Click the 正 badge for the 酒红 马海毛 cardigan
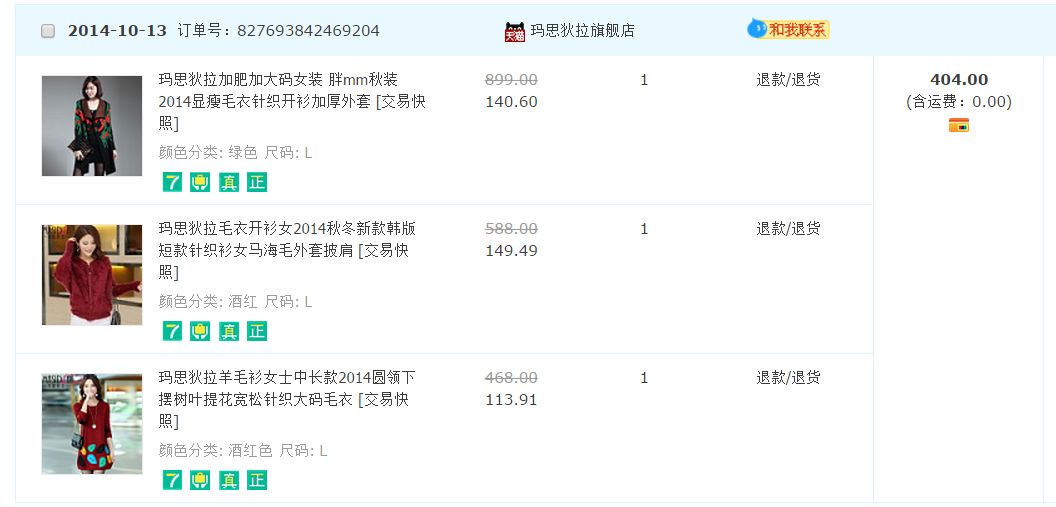The width and height of the screenshot is (1056, 507). point(257,331)
